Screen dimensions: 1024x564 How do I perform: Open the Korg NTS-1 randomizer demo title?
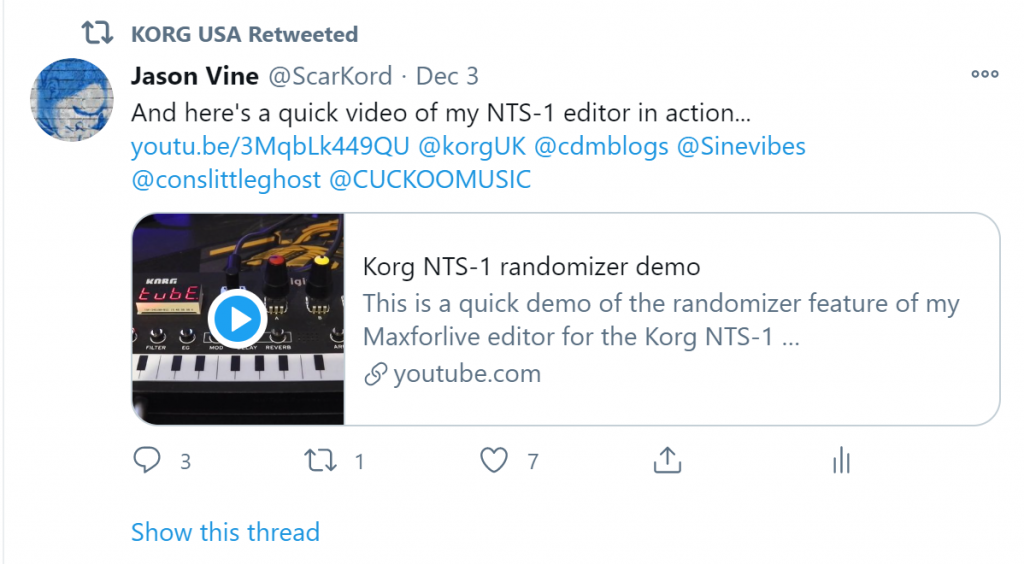click(x=531, y=267)
